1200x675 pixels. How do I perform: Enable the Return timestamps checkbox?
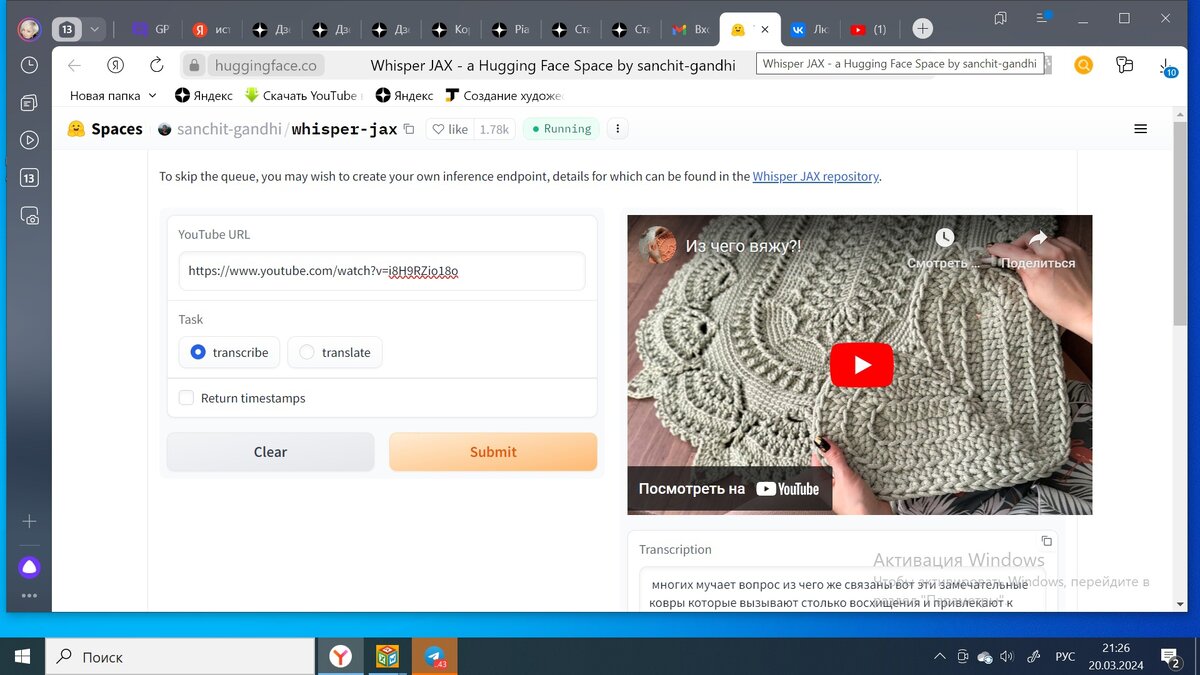tap(186, 398)
